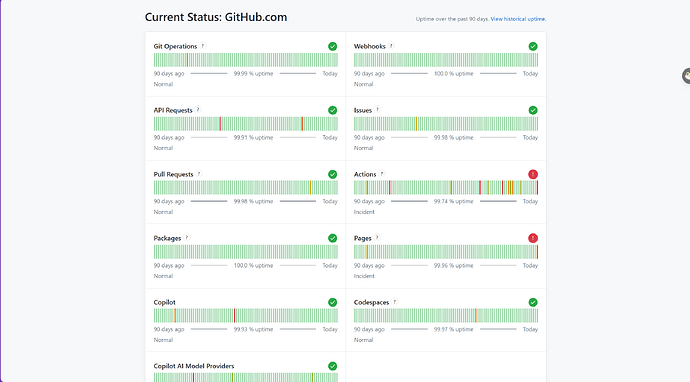Click the Copilot AI Model Providers heading
Viewport: 690px width, 382px height.
pos(194,366)
